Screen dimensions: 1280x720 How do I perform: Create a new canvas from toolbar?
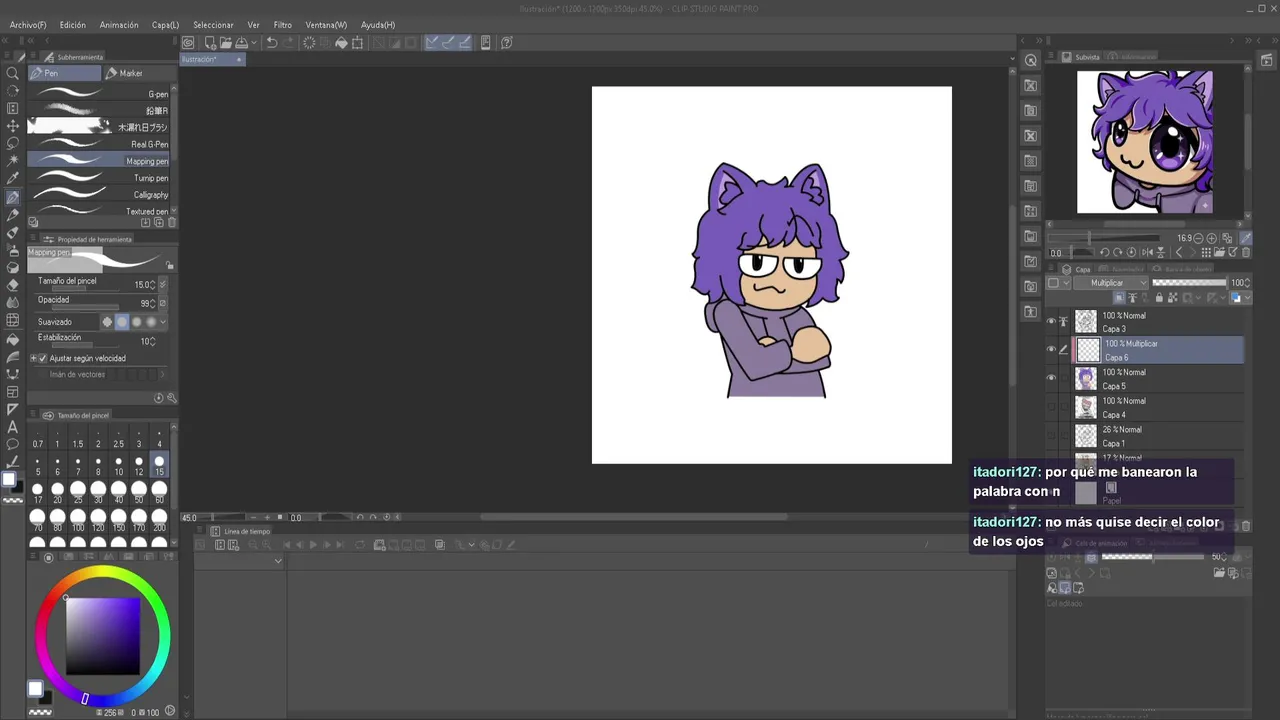pos(210,43)
